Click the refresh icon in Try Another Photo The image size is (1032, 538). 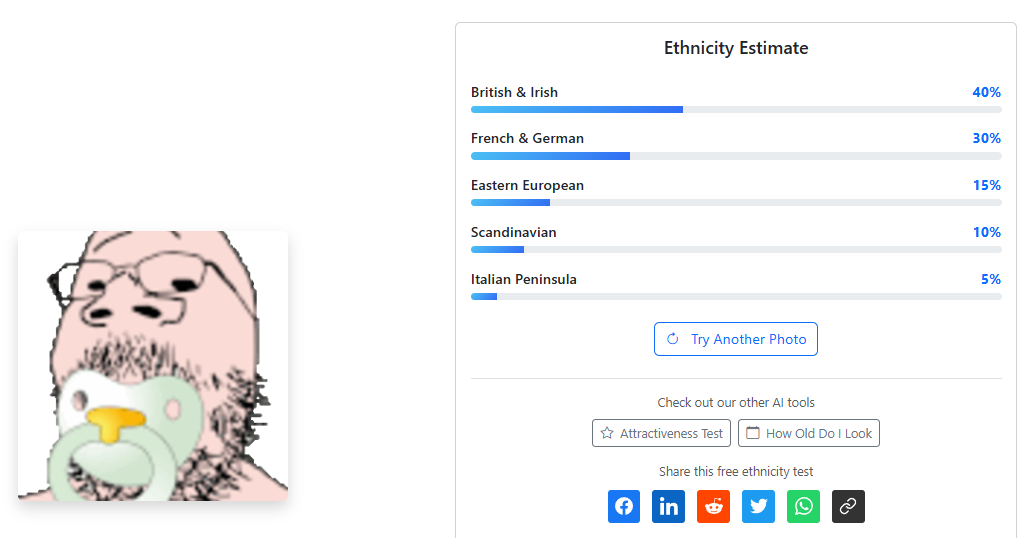click(x=673, y=339)
